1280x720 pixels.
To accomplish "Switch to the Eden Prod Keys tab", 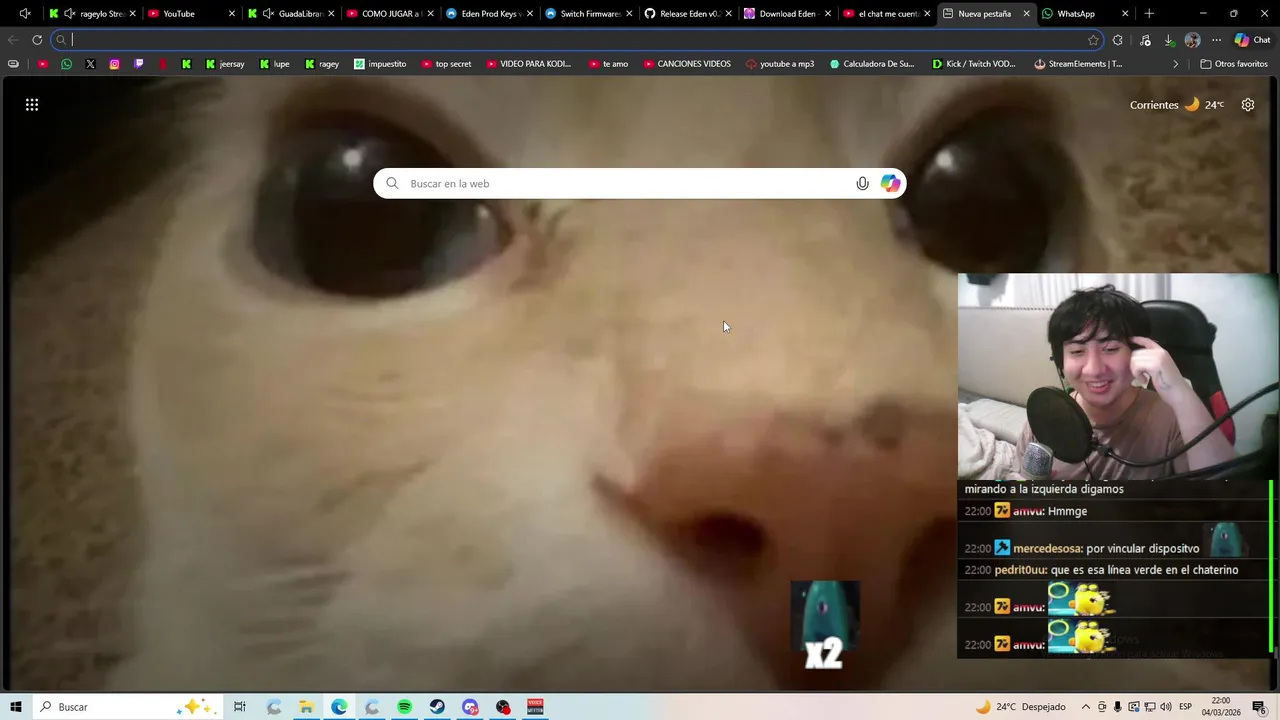I will click(x=488, y=14).
